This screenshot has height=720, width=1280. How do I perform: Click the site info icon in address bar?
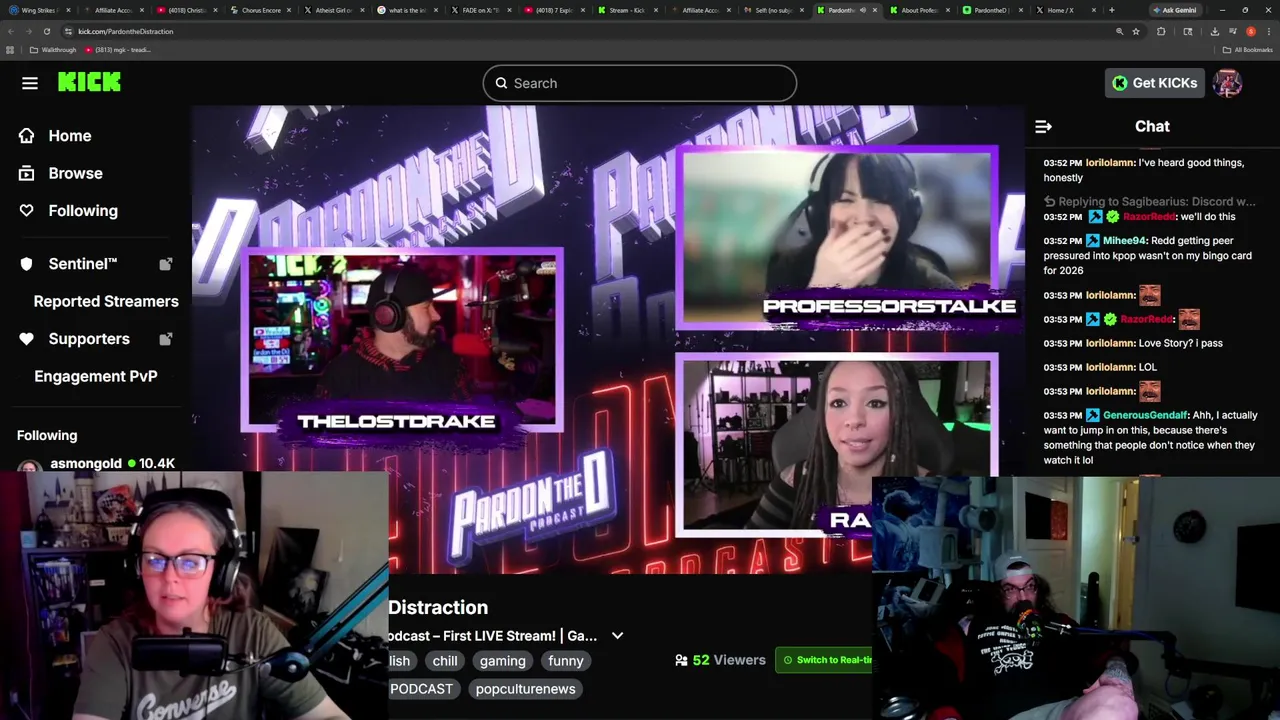click(x=68, y=31)
